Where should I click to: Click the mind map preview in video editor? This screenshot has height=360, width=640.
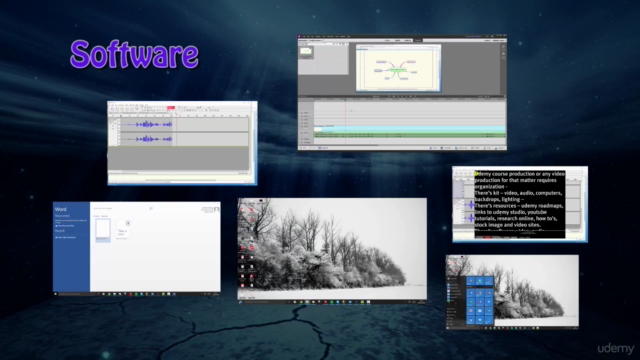click(x=398, y=68)
